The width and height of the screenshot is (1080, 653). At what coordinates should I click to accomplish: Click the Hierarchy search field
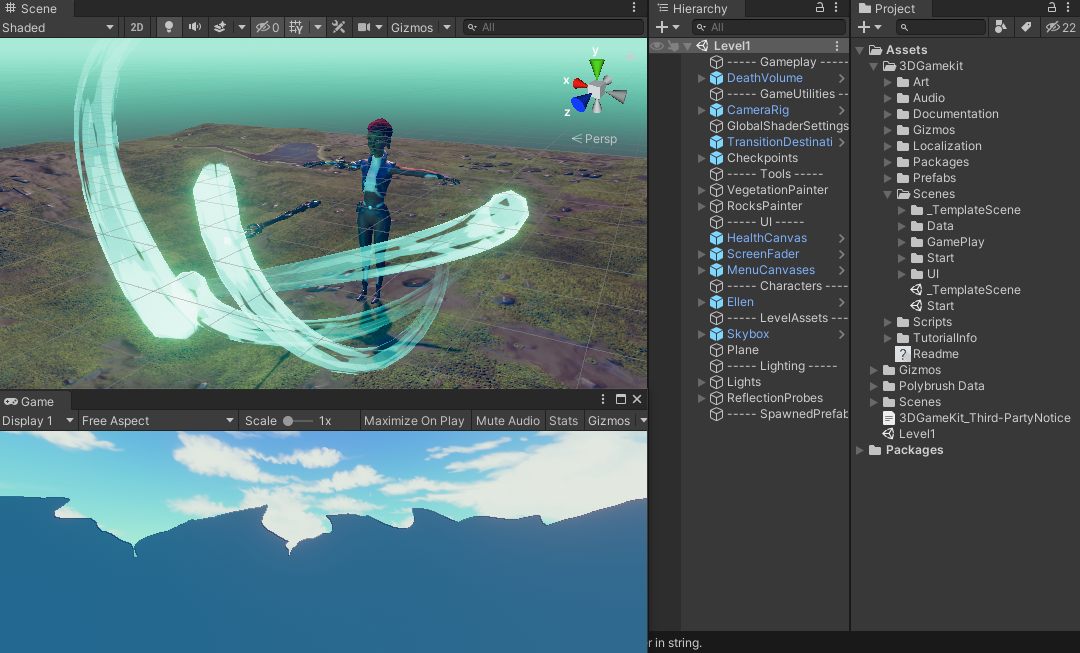(x=770, y=27)
